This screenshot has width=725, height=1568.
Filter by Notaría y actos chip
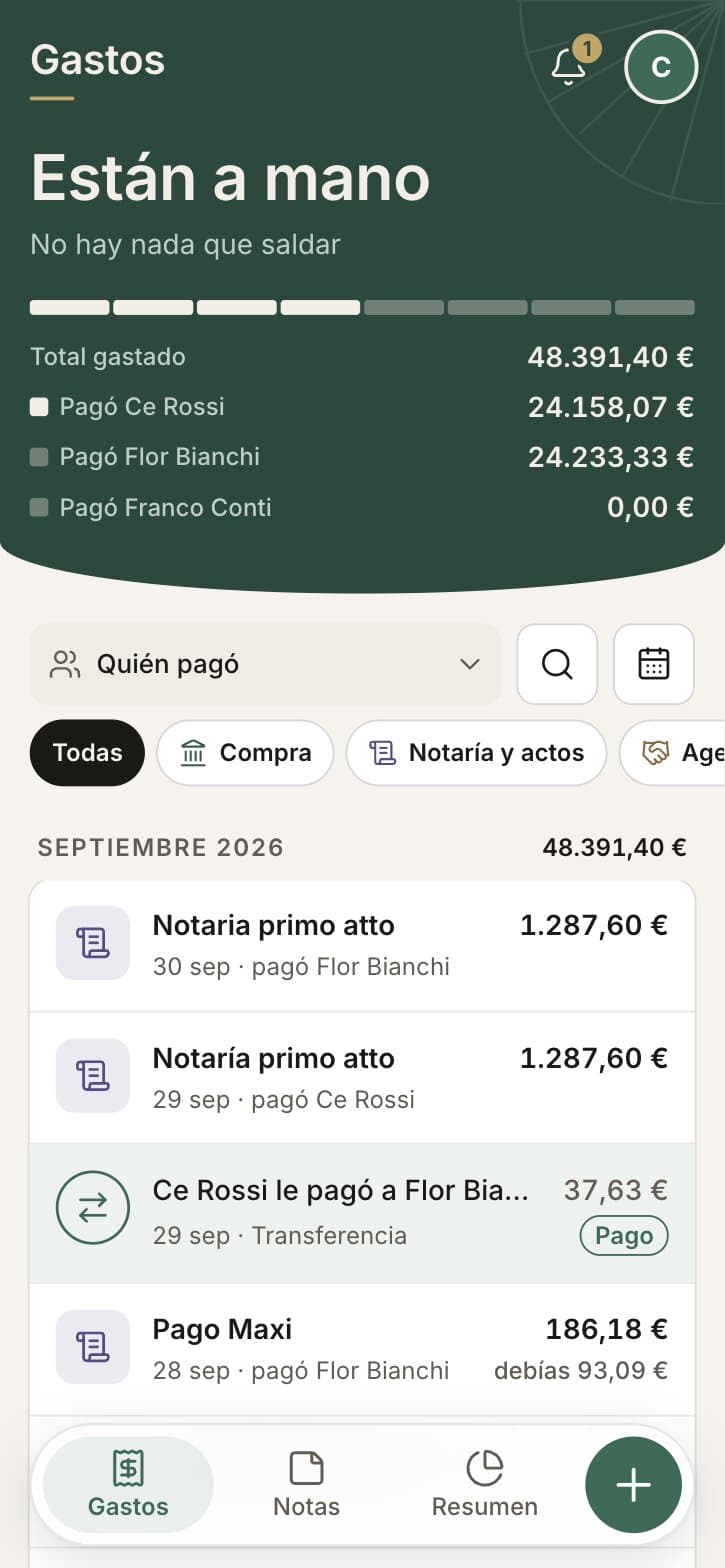pyautogui.click(x=476, y=753)
